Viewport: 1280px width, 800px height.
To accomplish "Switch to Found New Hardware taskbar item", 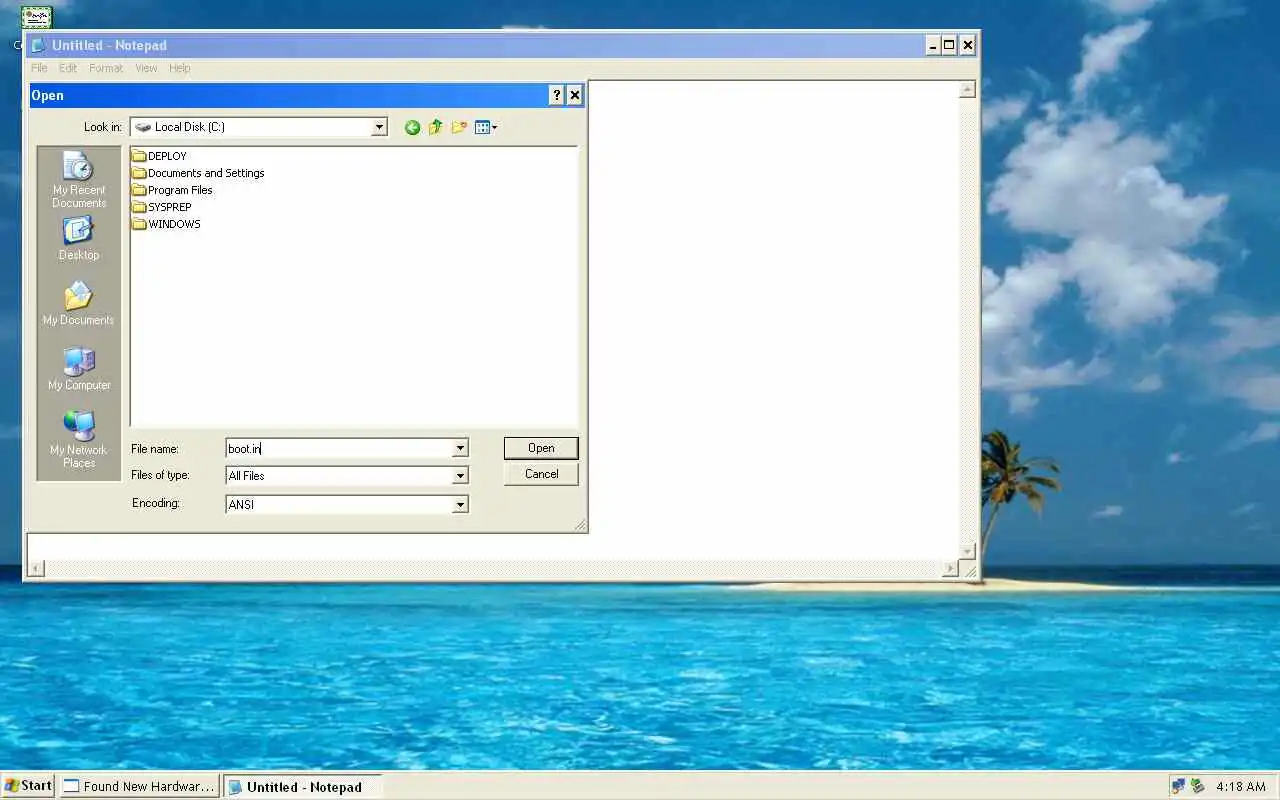I will [x=139, y=787].
